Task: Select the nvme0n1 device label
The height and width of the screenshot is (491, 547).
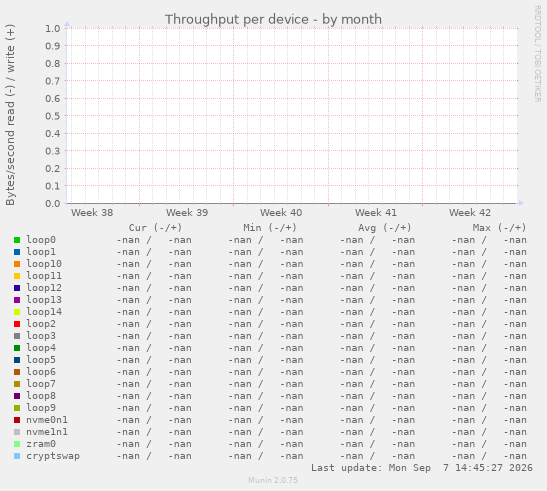Action: pyautogui.click(x=47, y=420)
